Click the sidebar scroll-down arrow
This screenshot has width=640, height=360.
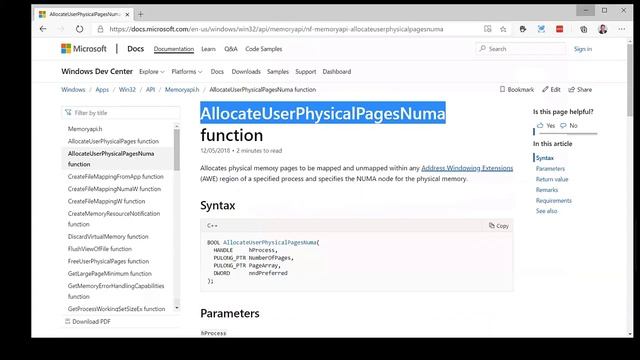click(x=177, y=308)
